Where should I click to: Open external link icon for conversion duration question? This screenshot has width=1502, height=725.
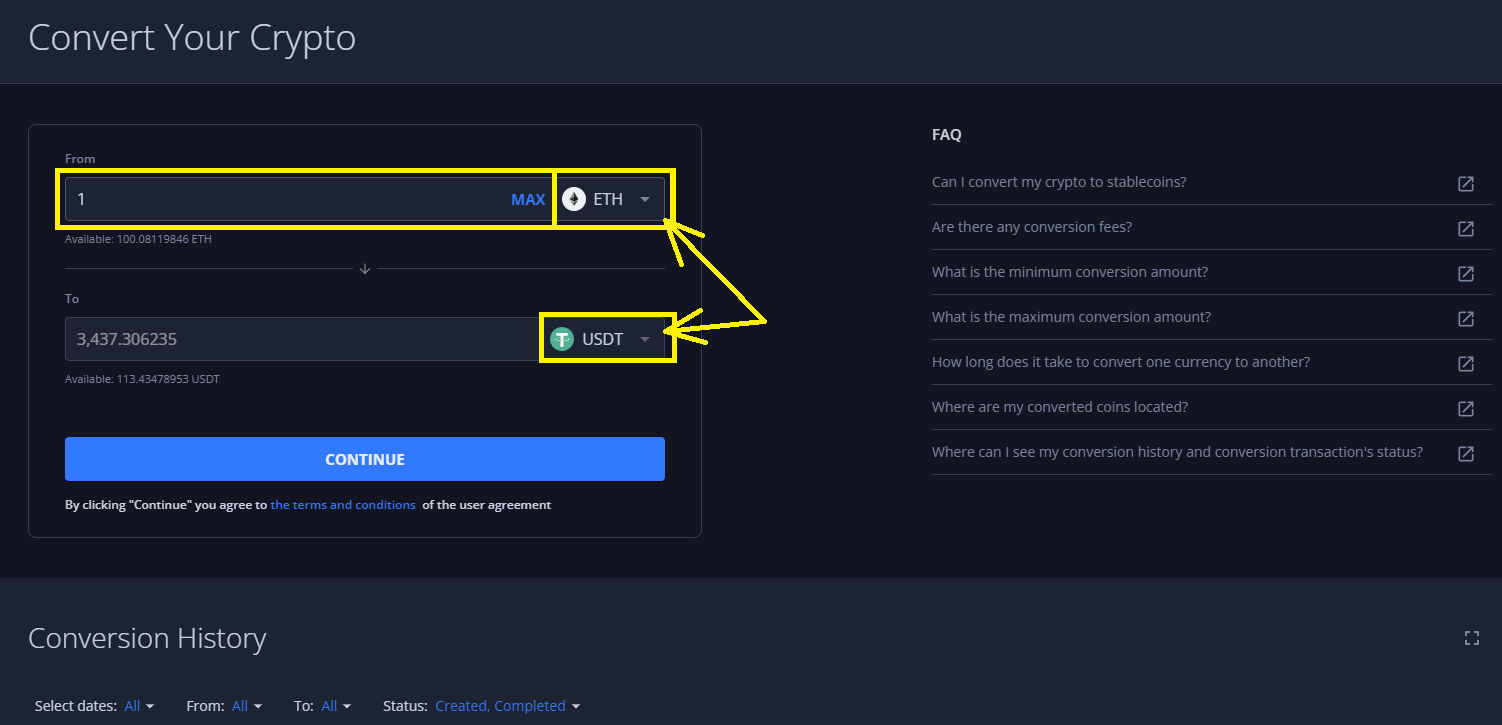point(1465,363)
